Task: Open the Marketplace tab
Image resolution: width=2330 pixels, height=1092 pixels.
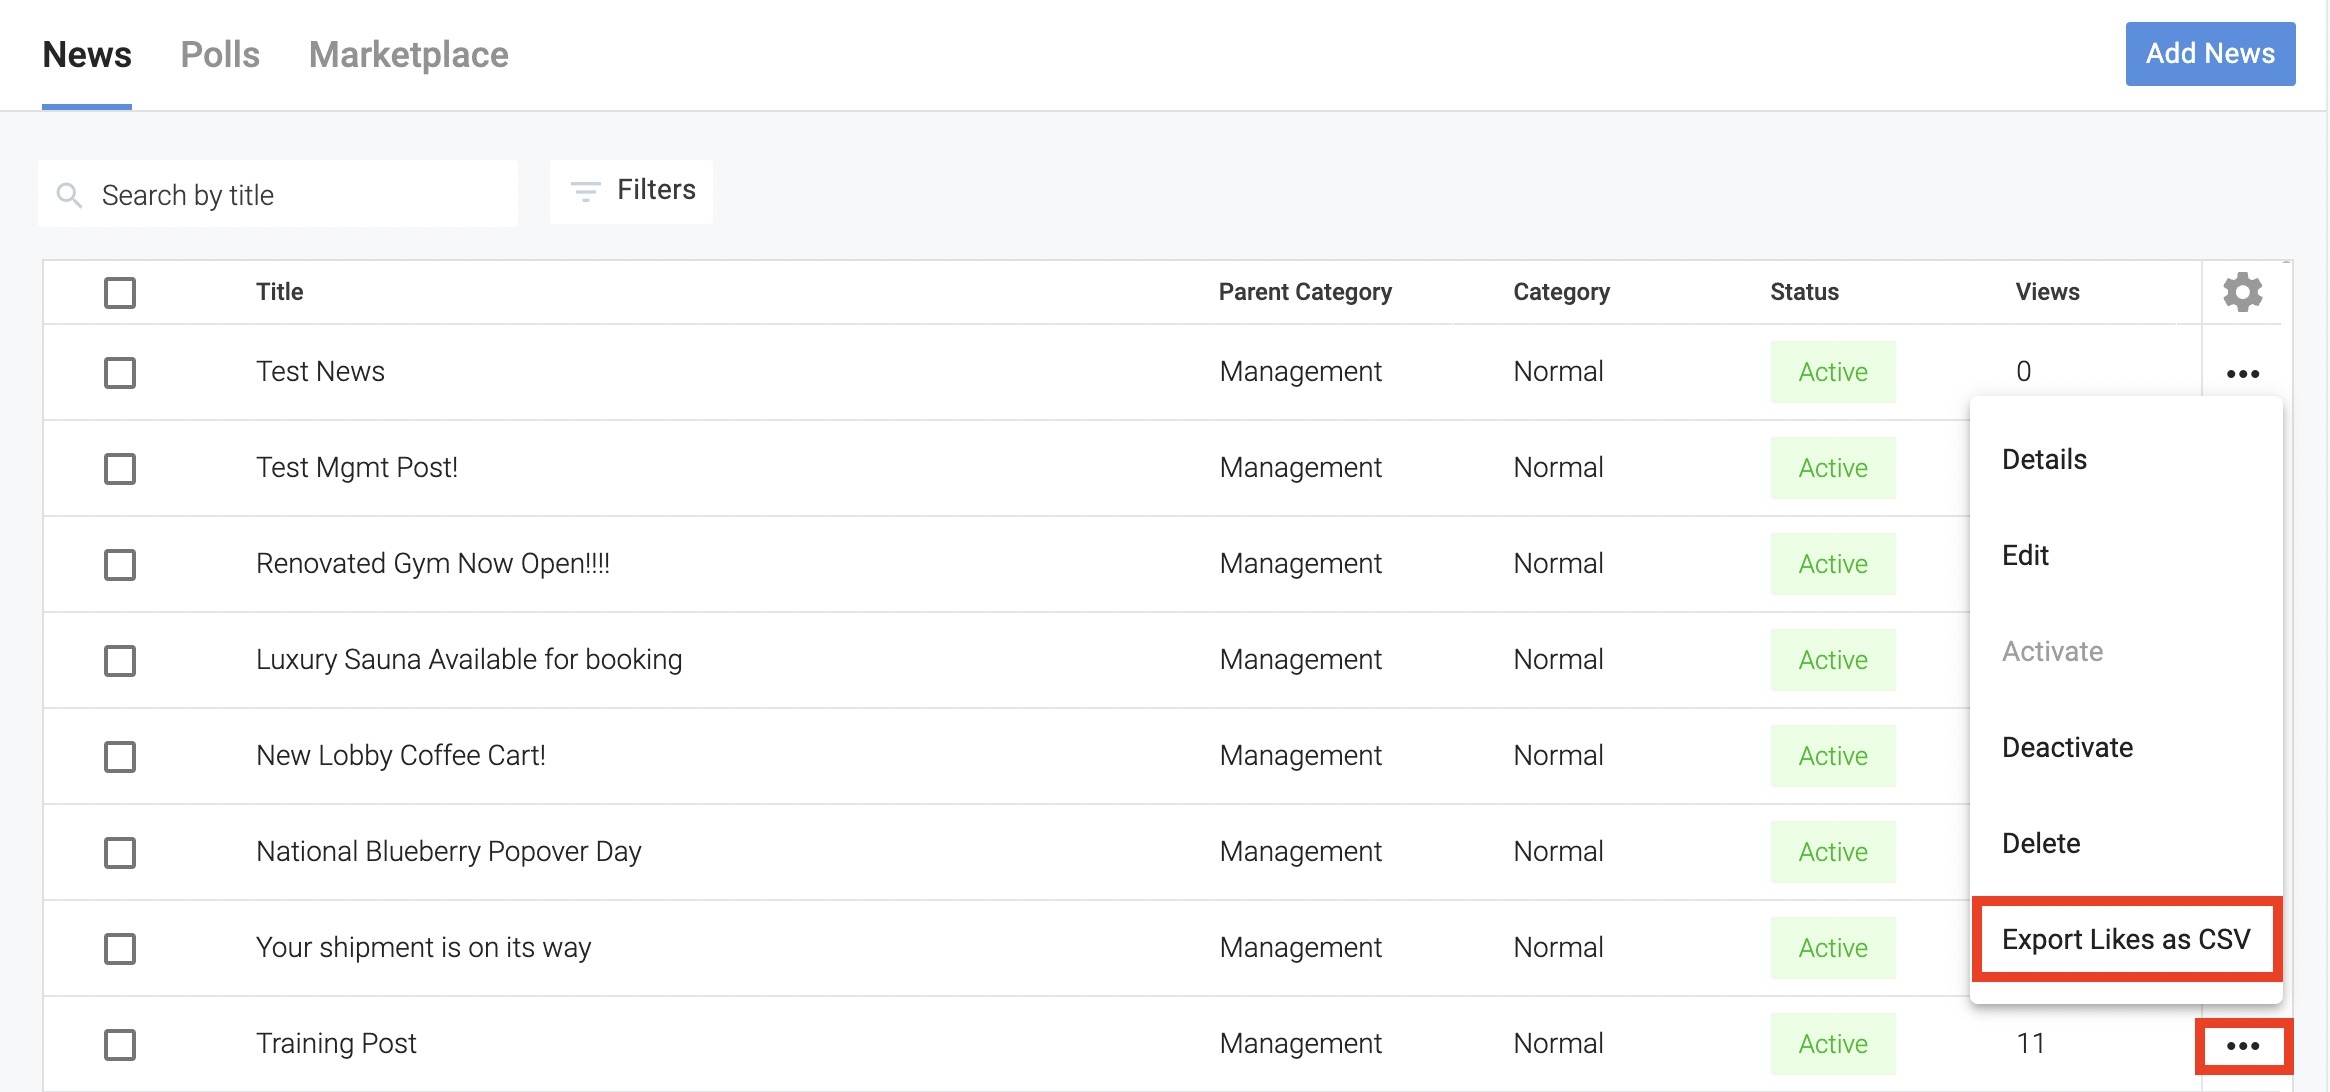Action: 408,55
